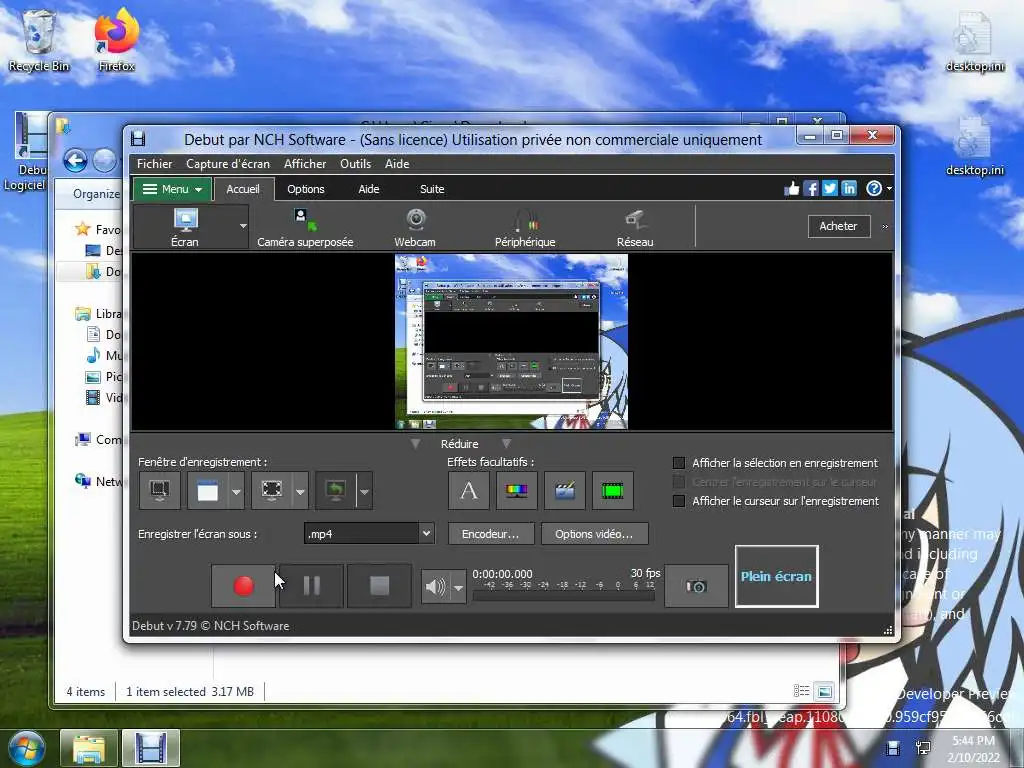Enable Afficher la sélection en enregistrement
The image size is (1024, 768).
pos(679,463)
